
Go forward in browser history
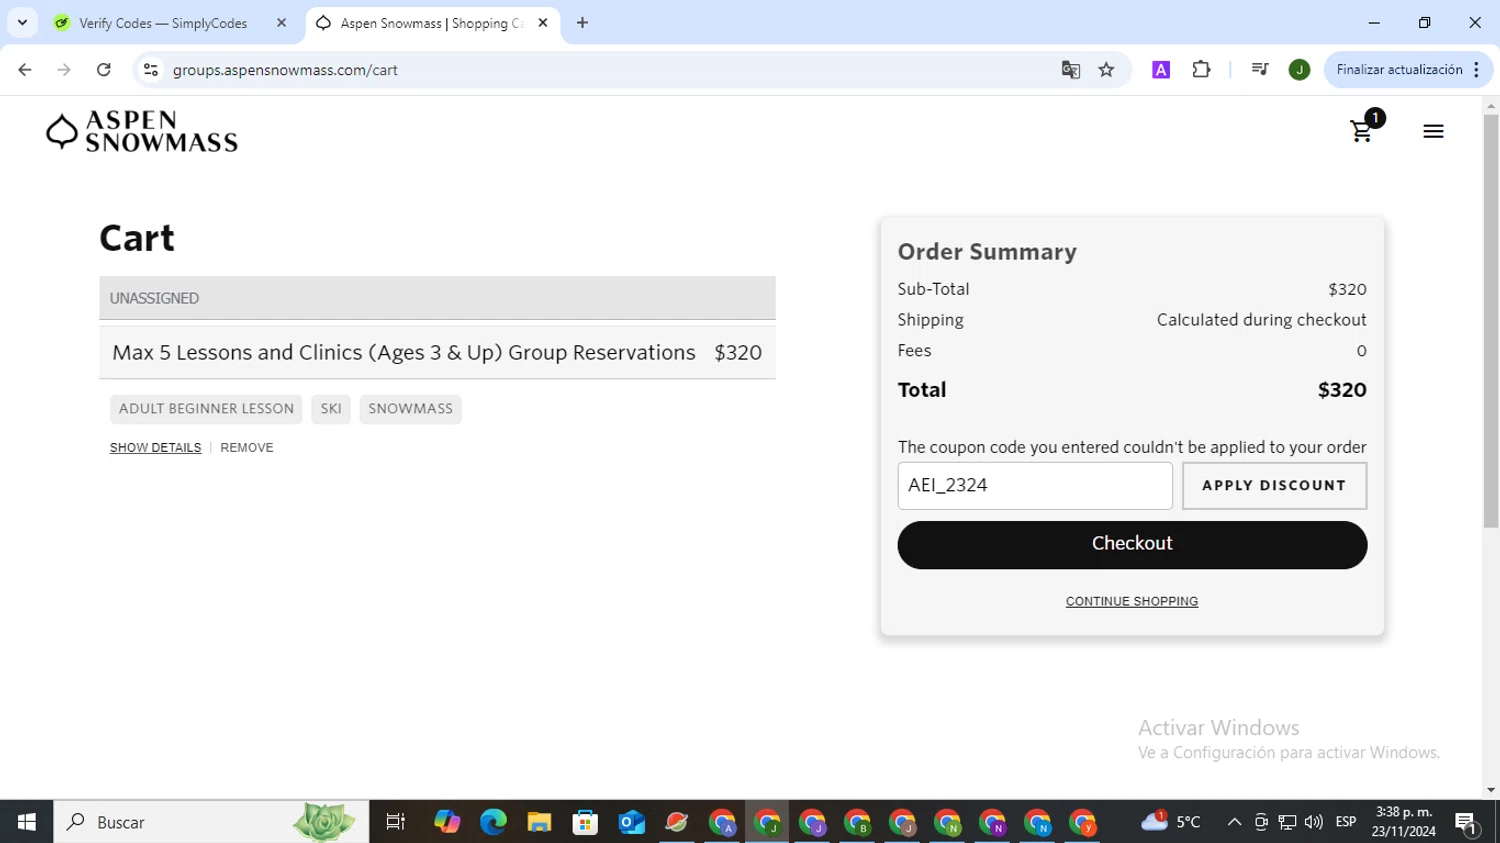click(64, 70)
